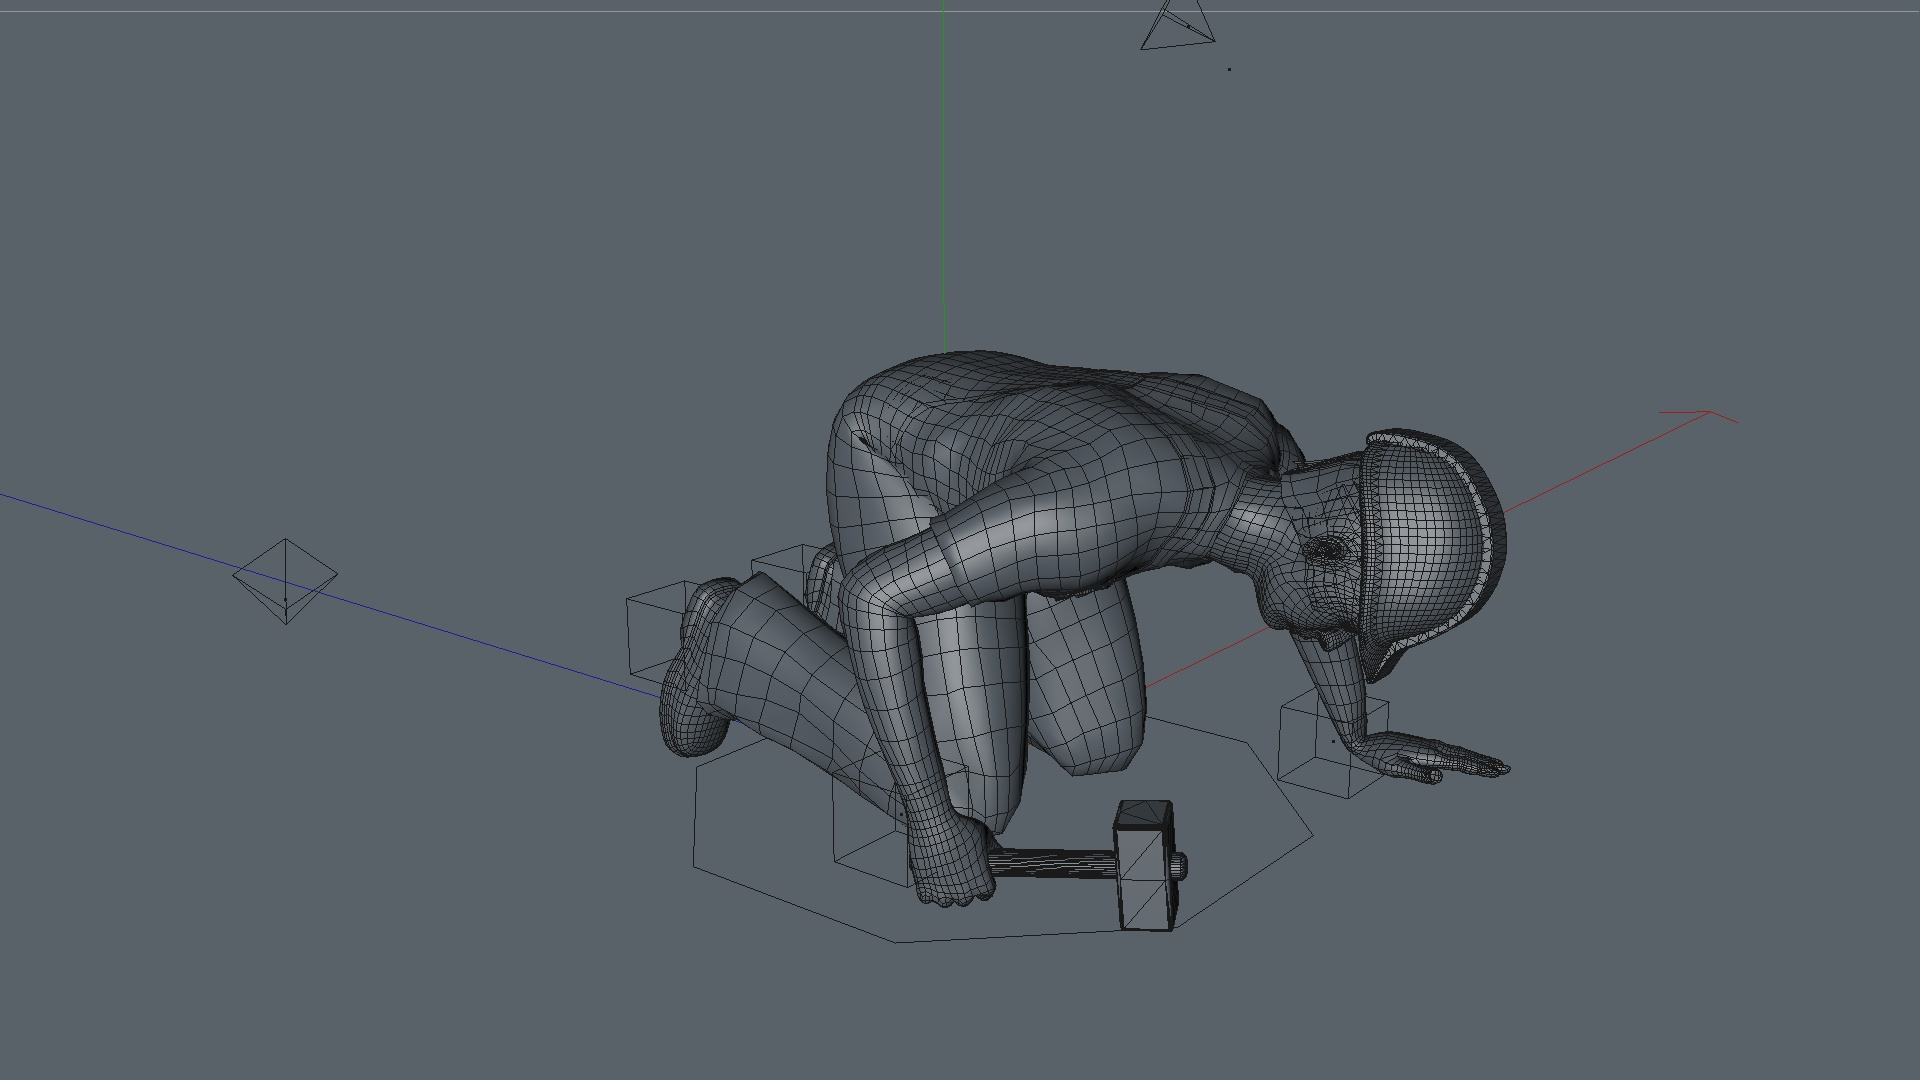1920x1080 pixels.
Task: Select the octahedron wireframe object near blue axis
Action: click(285, 581)
